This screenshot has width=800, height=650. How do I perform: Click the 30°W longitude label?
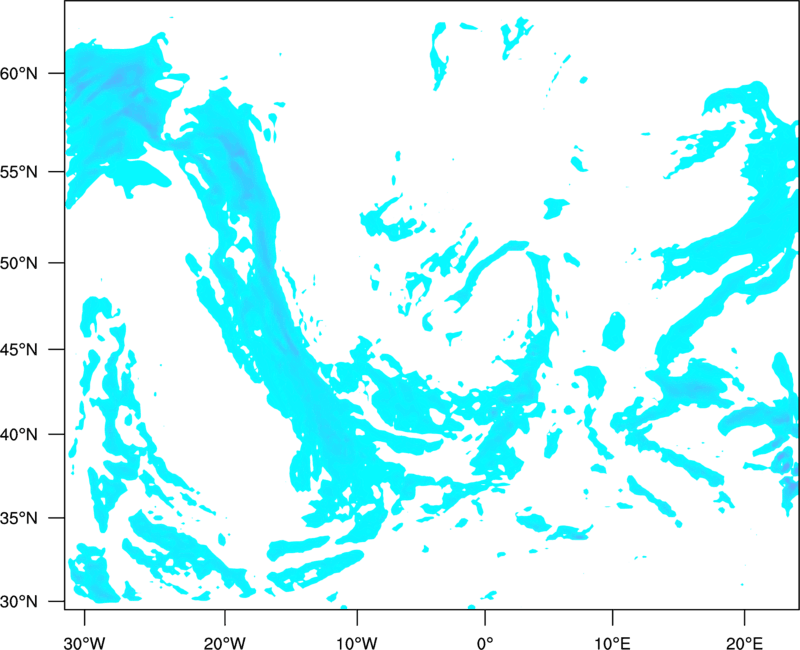click(x=85, y=643)
